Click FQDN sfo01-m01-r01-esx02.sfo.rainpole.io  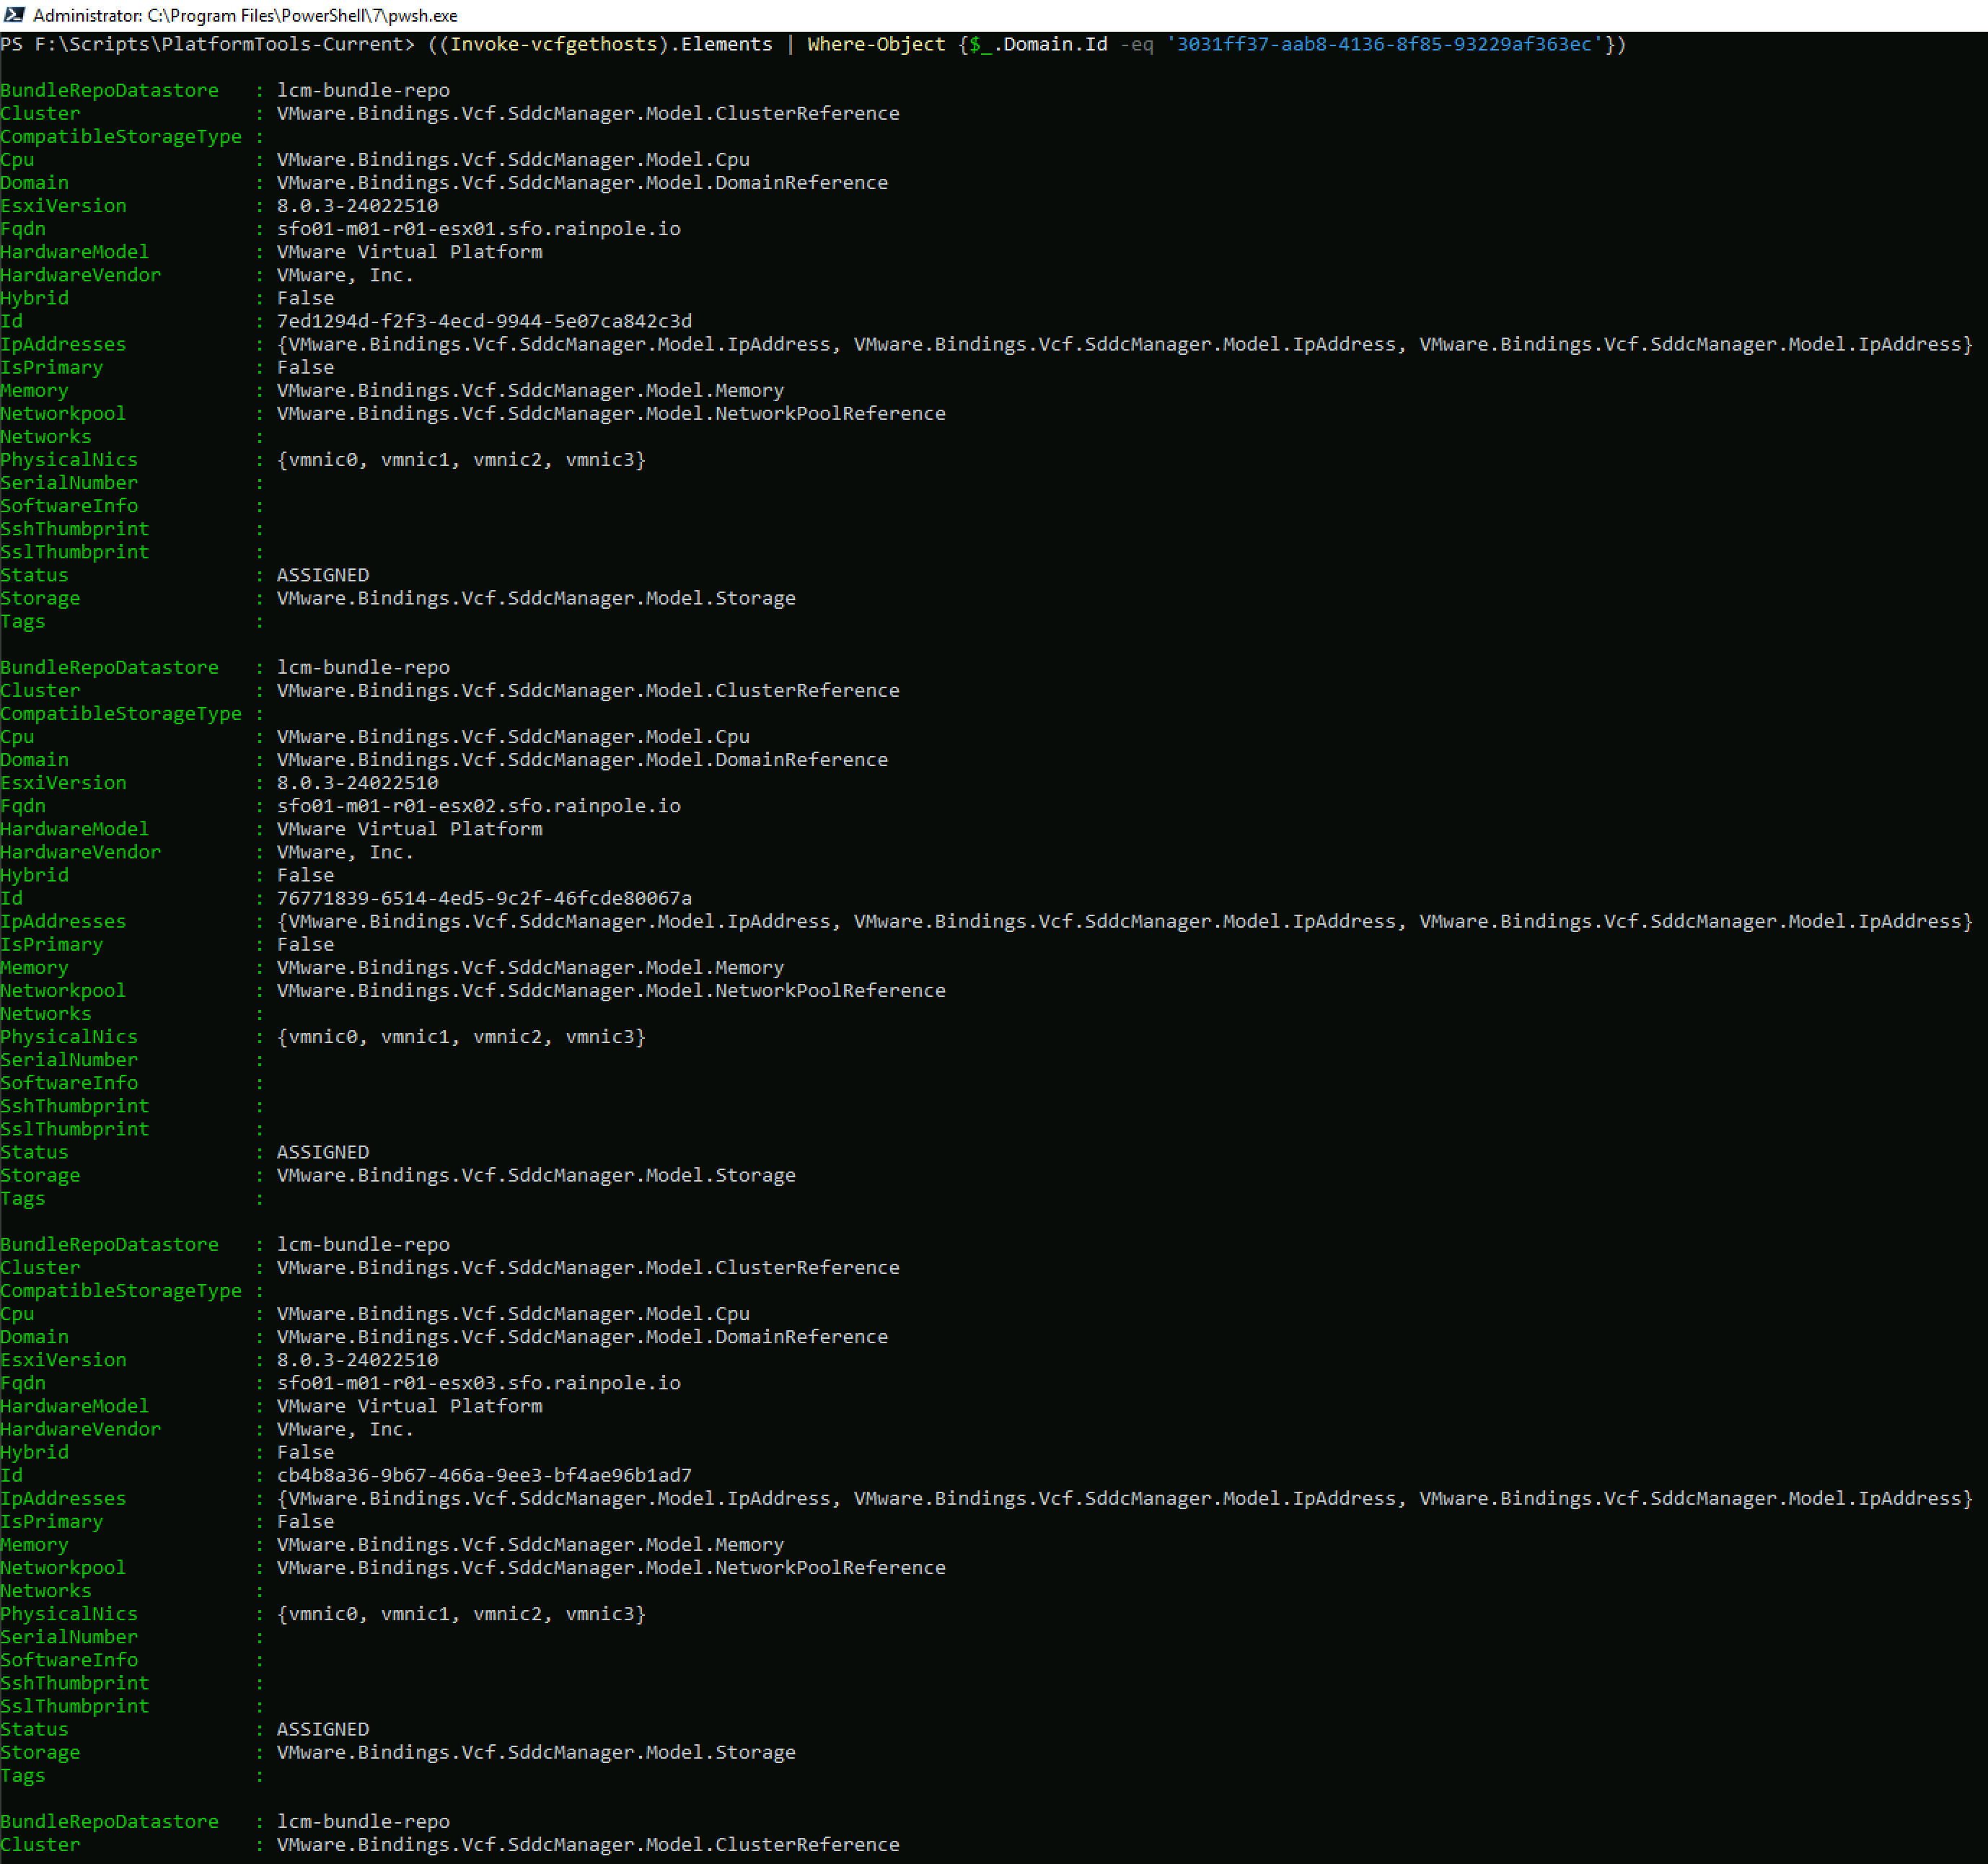[478, 806]
